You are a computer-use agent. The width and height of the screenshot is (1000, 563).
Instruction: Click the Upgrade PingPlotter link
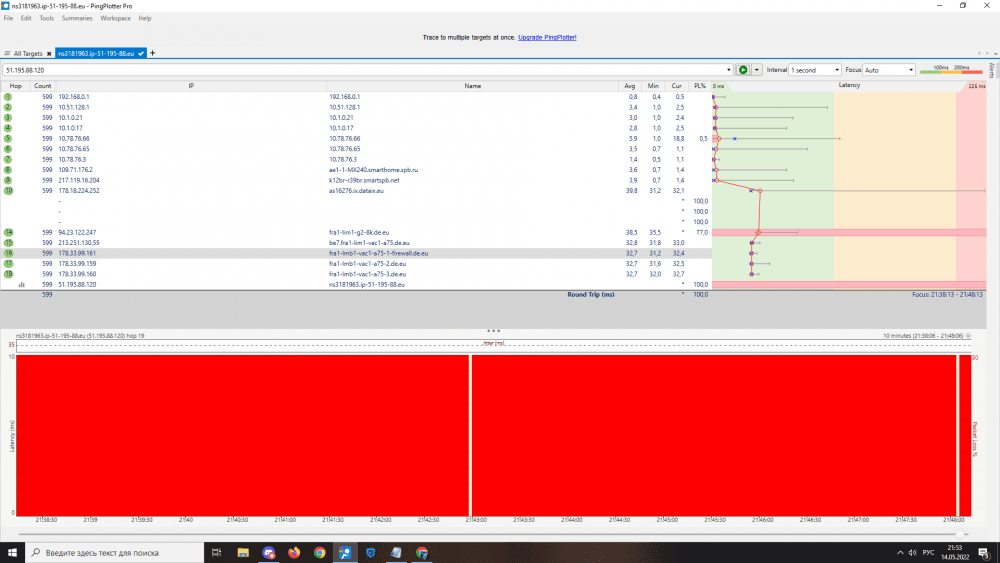pyautogui.click(x=547, y=37)
